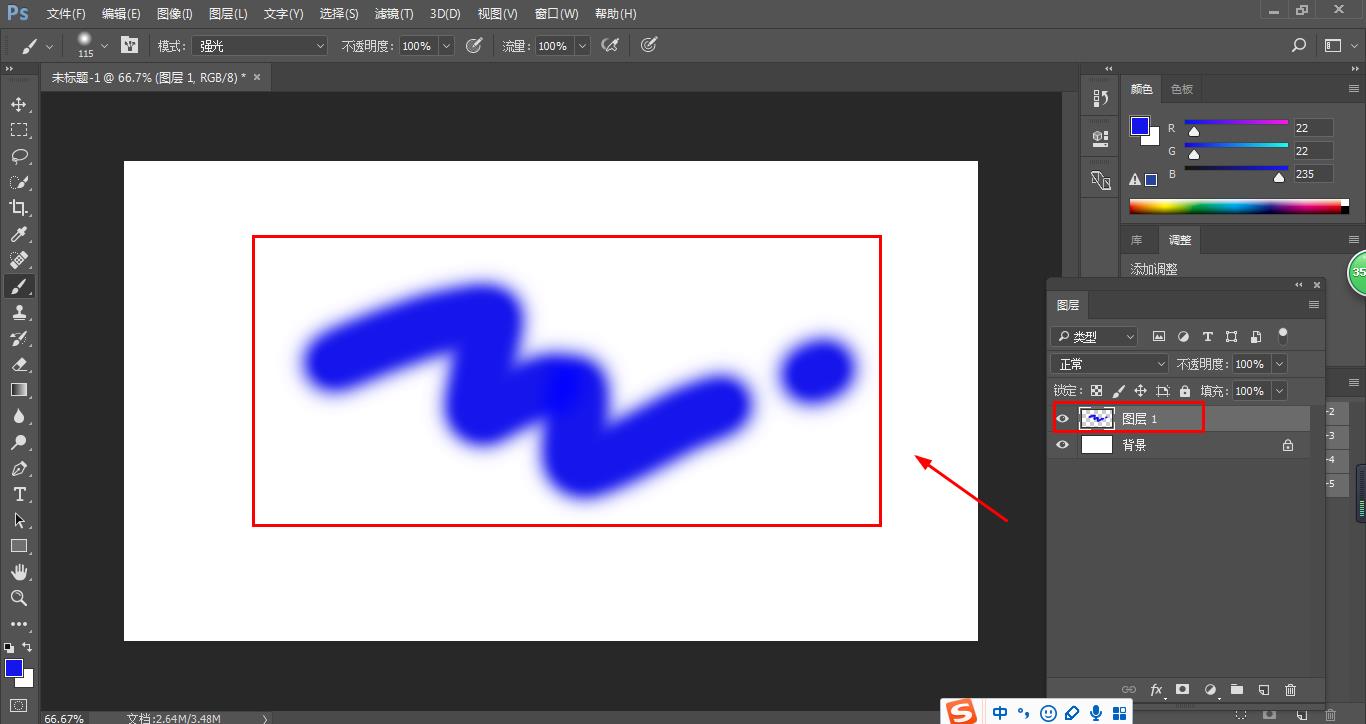Open the 滤镜(T) menu

tap(393, 14)
